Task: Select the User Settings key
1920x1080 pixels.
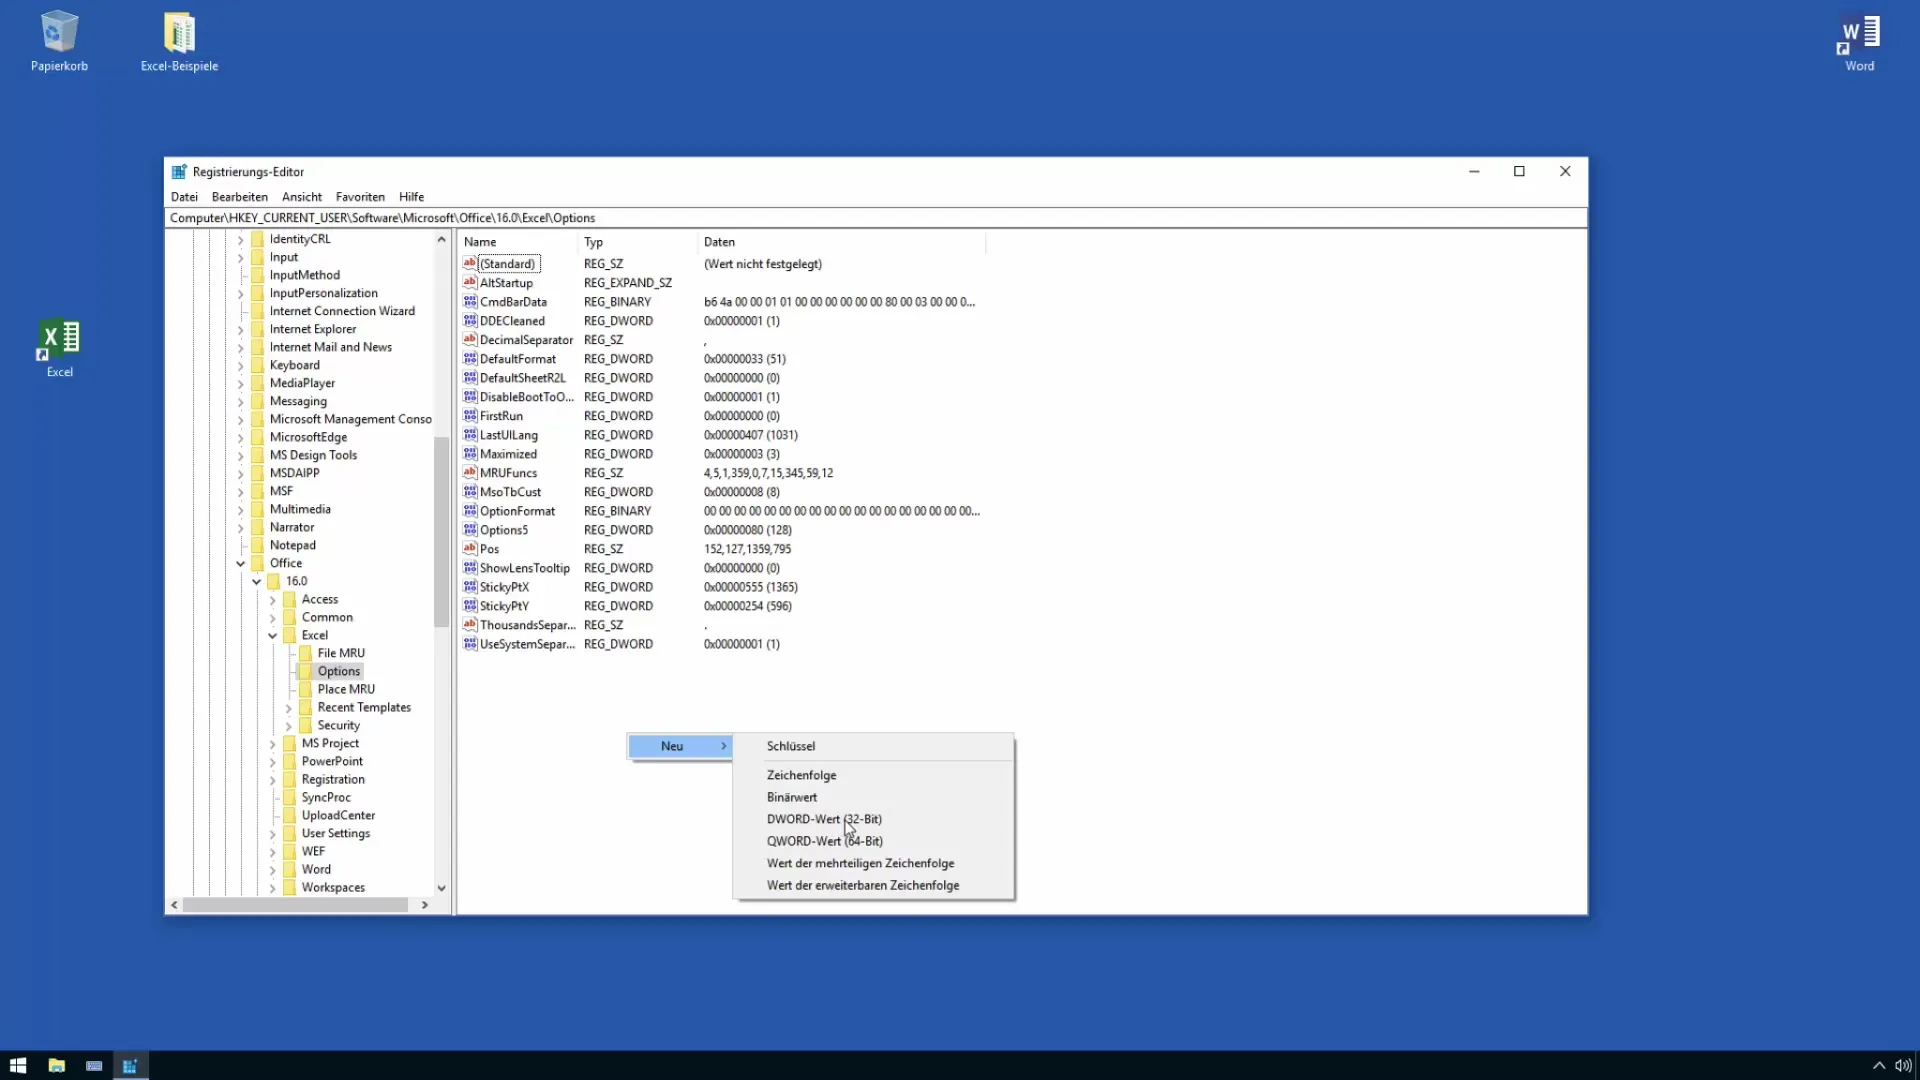Action: click(x=336, y=833)
